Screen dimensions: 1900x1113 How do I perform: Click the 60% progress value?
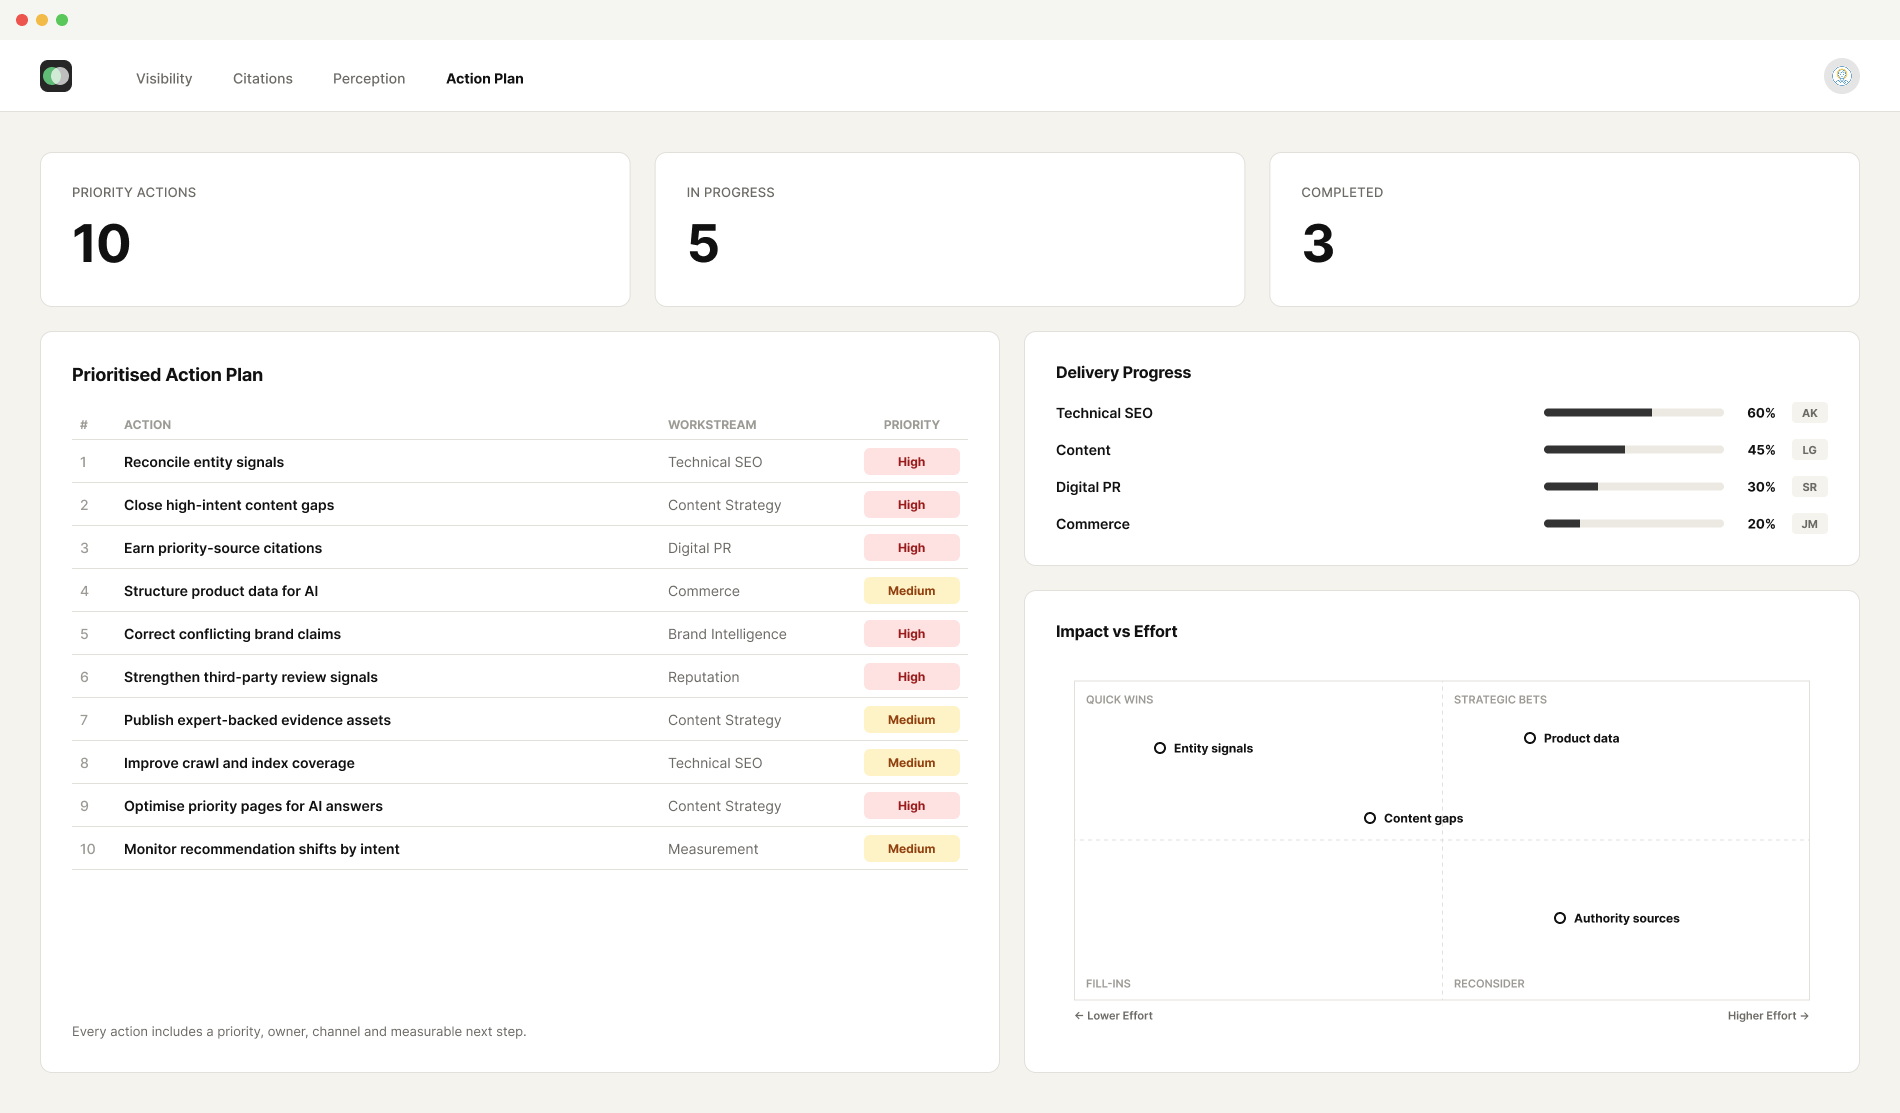tap(1761, 413)
